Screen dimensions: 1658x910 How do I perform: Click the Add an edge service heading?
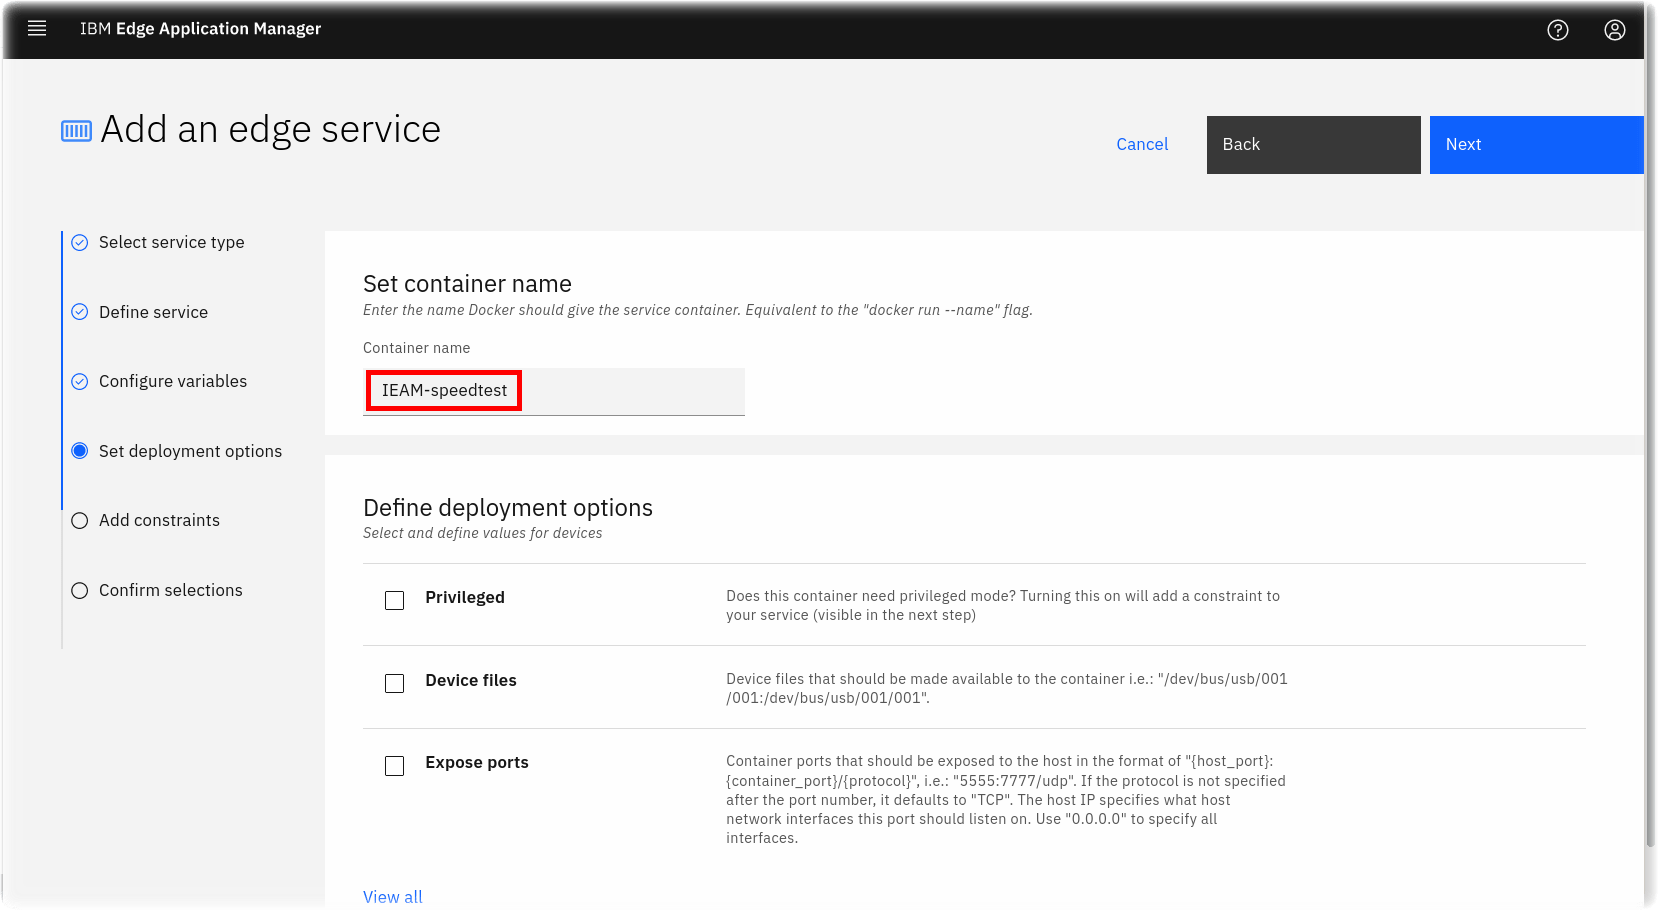[x=271, y=130]
